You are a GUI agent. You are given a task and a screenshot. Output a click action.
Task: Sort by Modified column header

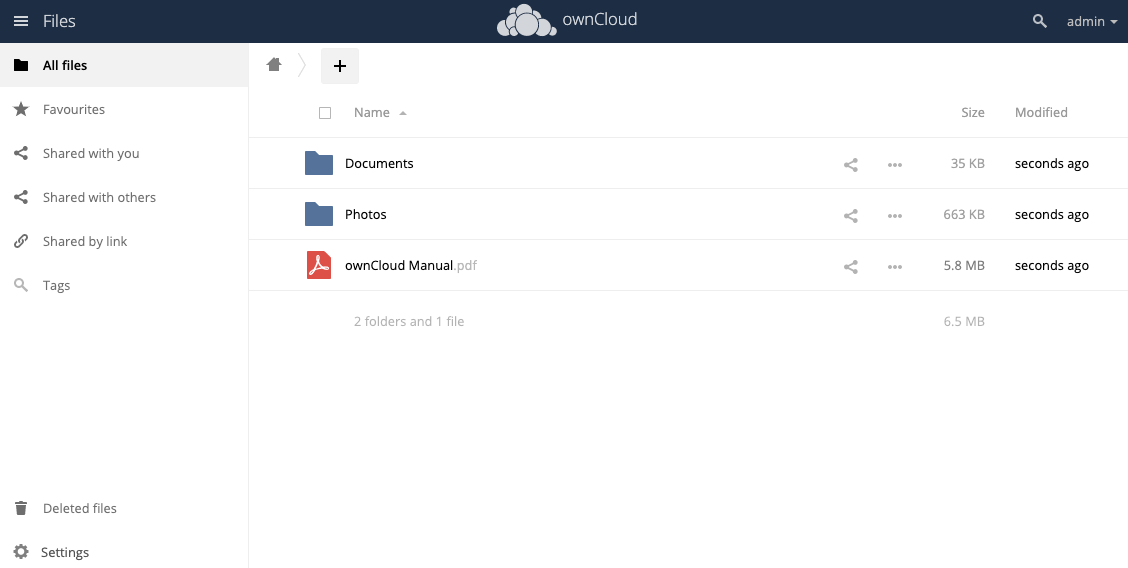tap(1041, 112)
